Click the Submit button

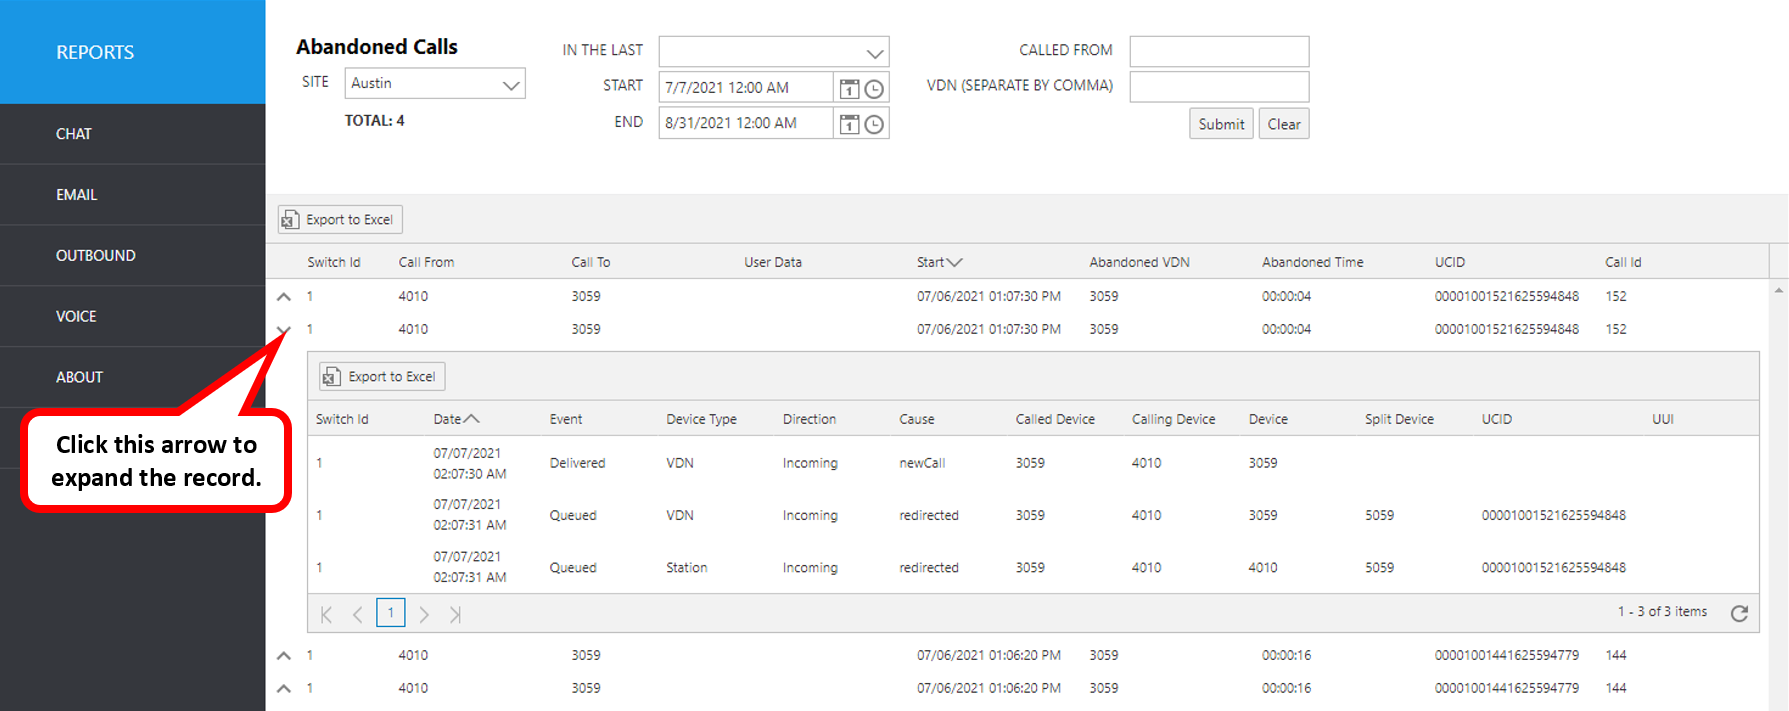tap(1221, 124)
